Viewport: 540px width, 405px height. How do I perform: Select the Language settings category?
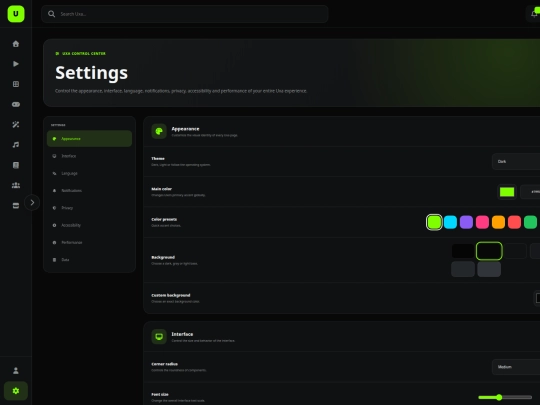[89, 173]
